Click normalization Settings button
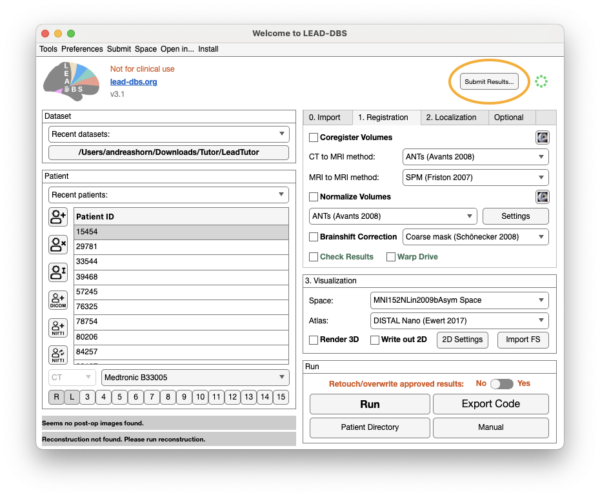 [x=515, y=217]
